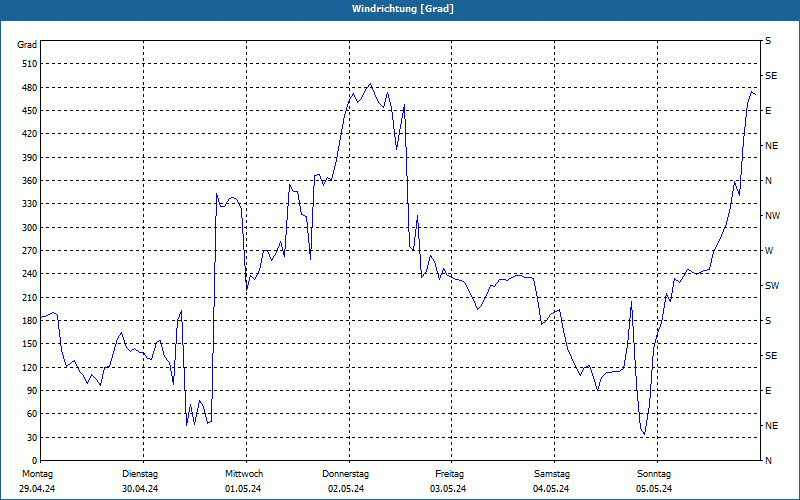Click the 390 y-axis label
The image size is (800, 500).
30,157
